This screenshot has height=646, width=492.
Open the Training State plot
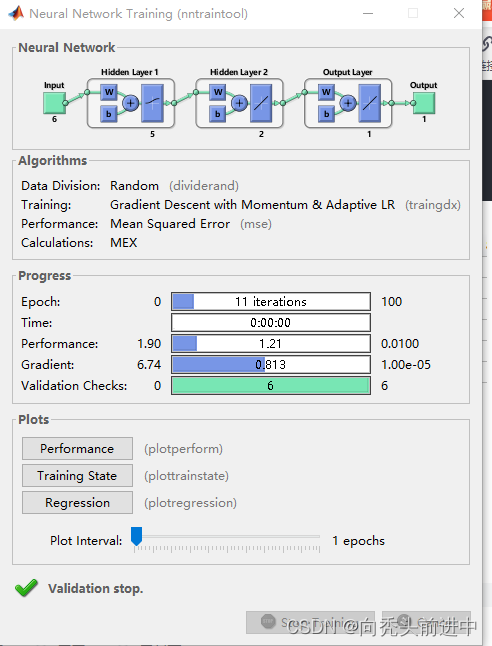pos(77,476)
